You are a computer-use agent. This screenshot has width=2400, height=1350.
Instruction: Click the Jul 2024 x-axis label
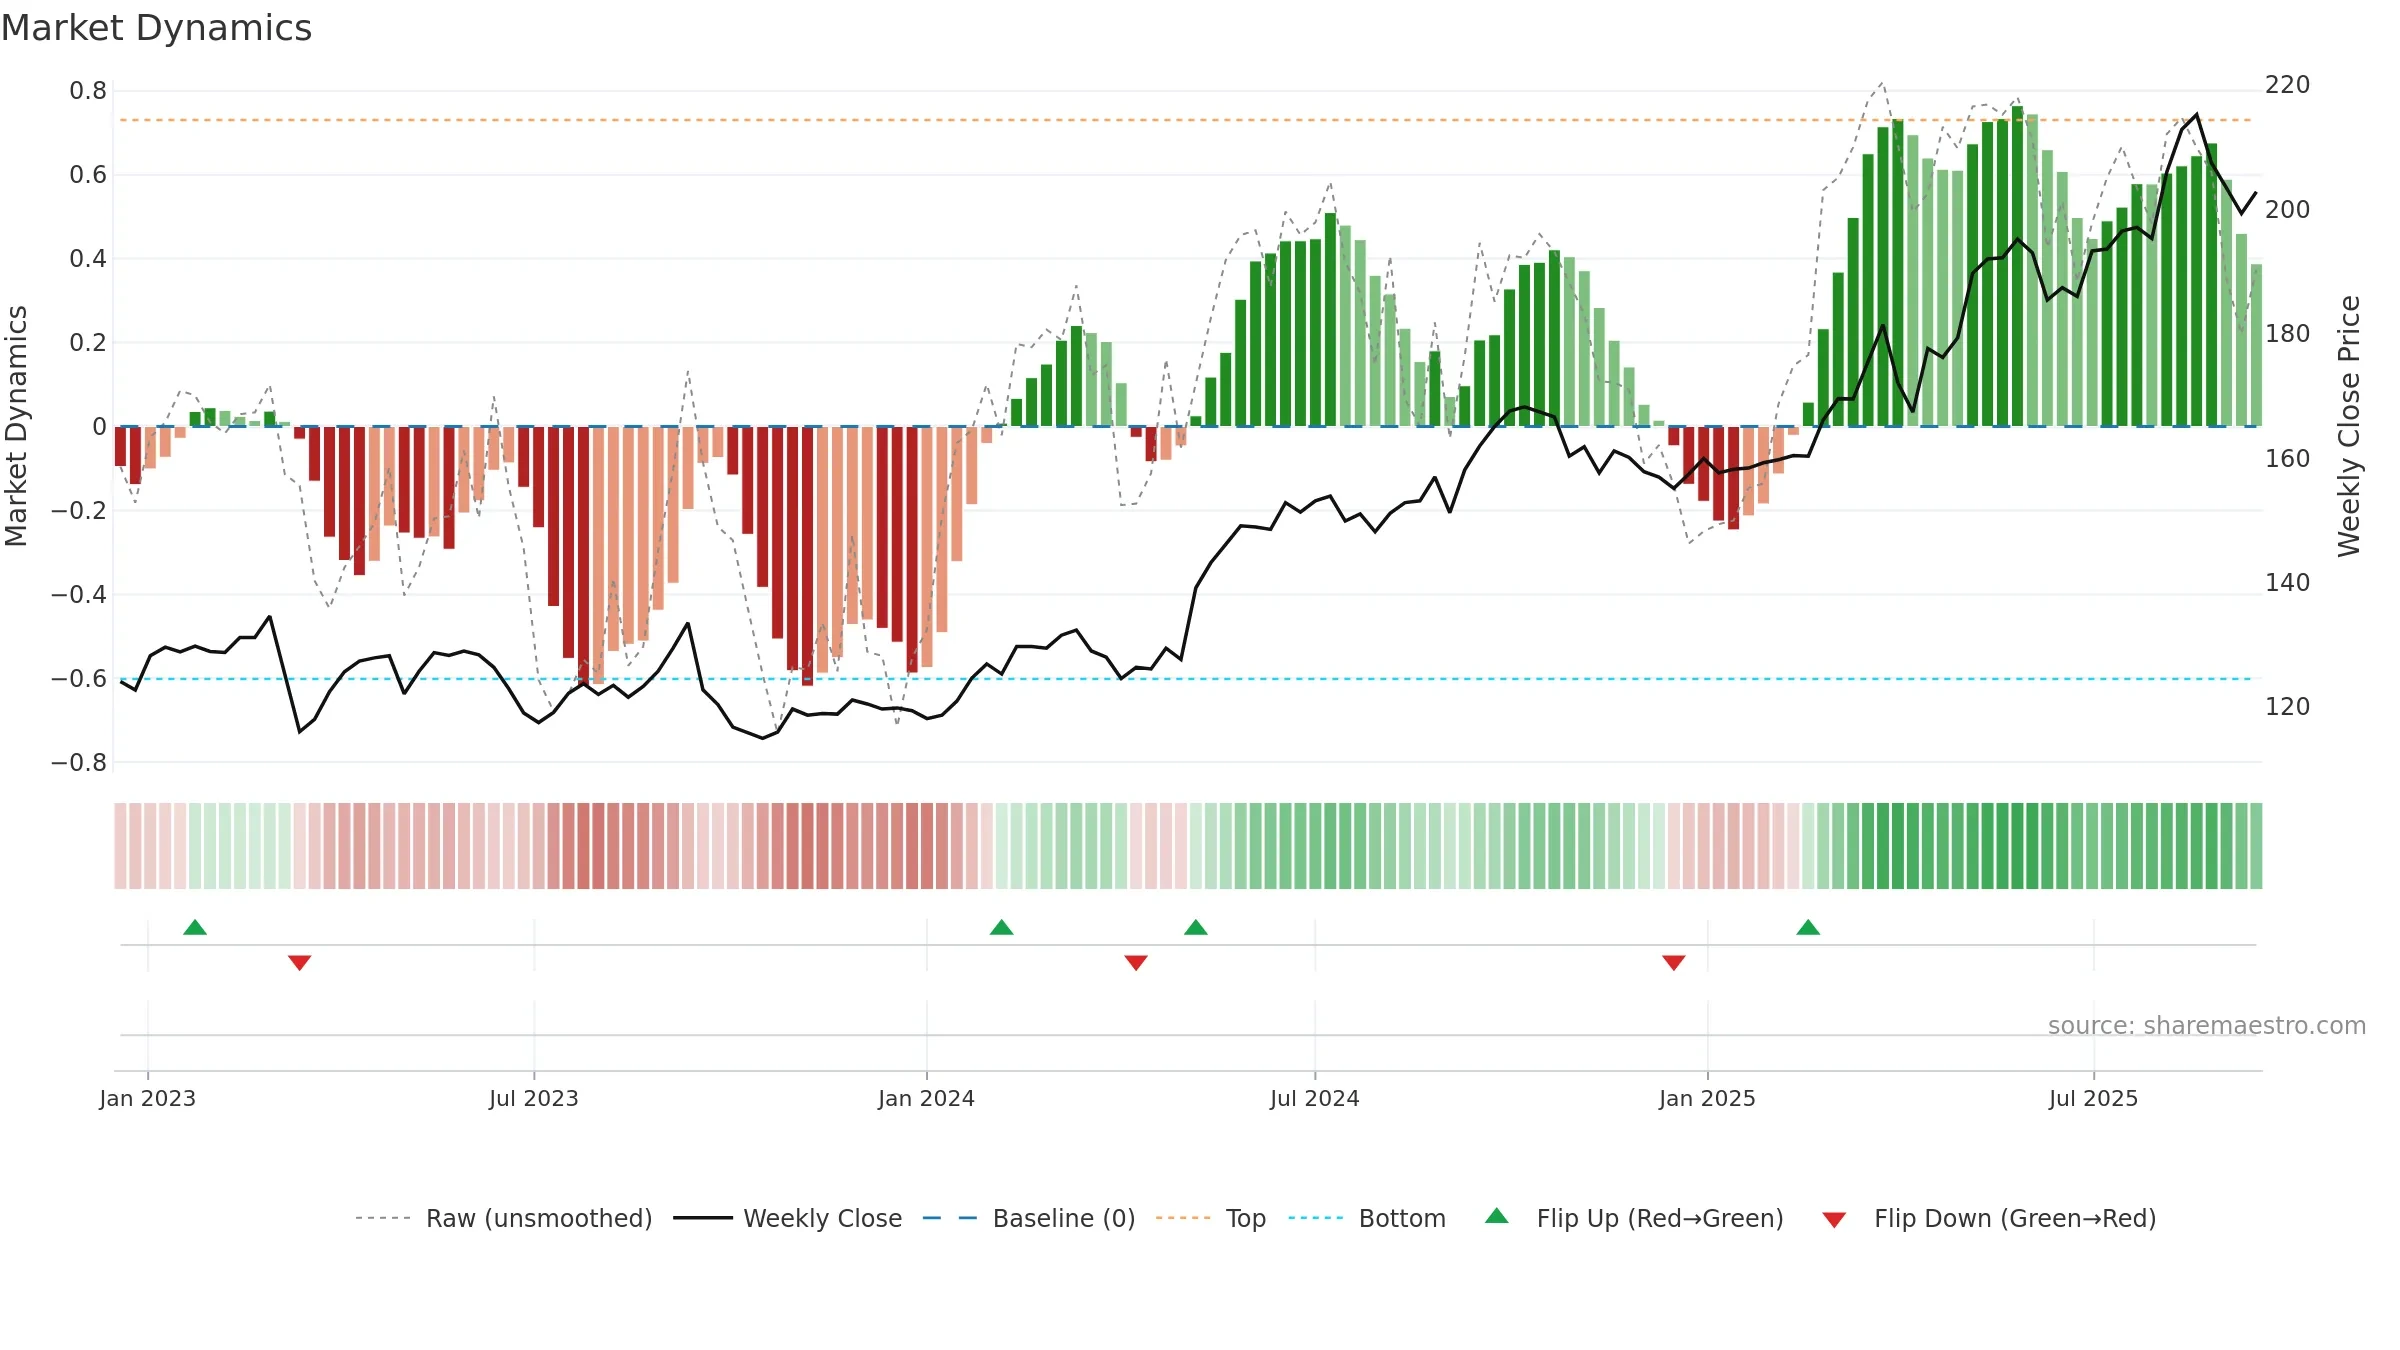point(1315,1098)
